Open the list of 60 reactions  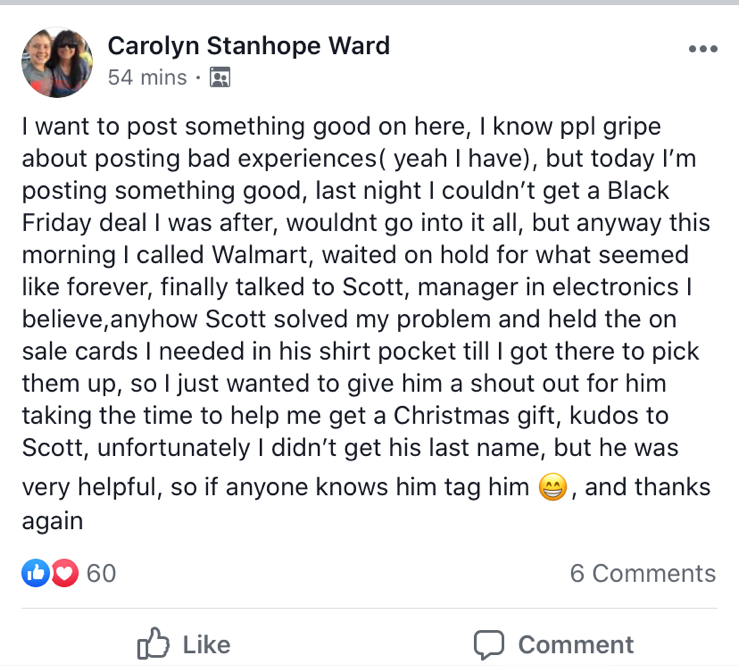[x=101, y=573]
